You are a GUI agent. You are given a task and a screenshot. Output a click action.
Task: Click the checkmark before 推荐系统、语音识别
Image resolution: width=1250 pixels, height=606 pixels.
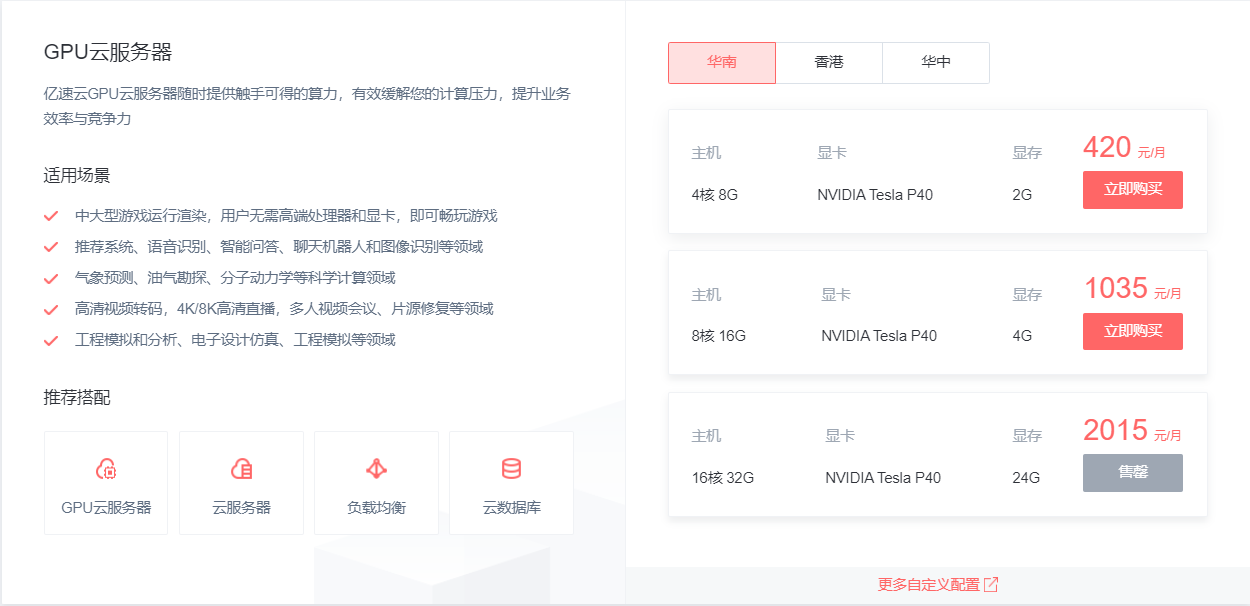(x=51, y=247)
